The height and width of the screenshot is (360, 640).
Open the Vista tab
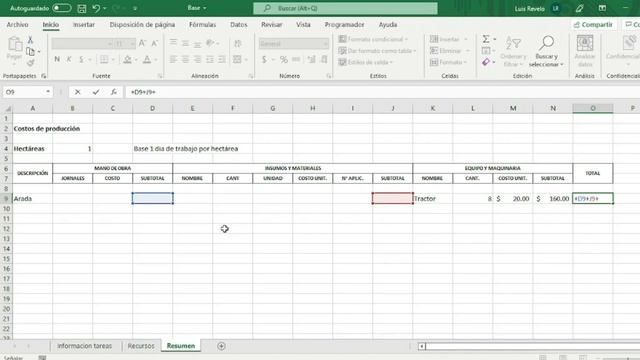click(x=303, y=24)
